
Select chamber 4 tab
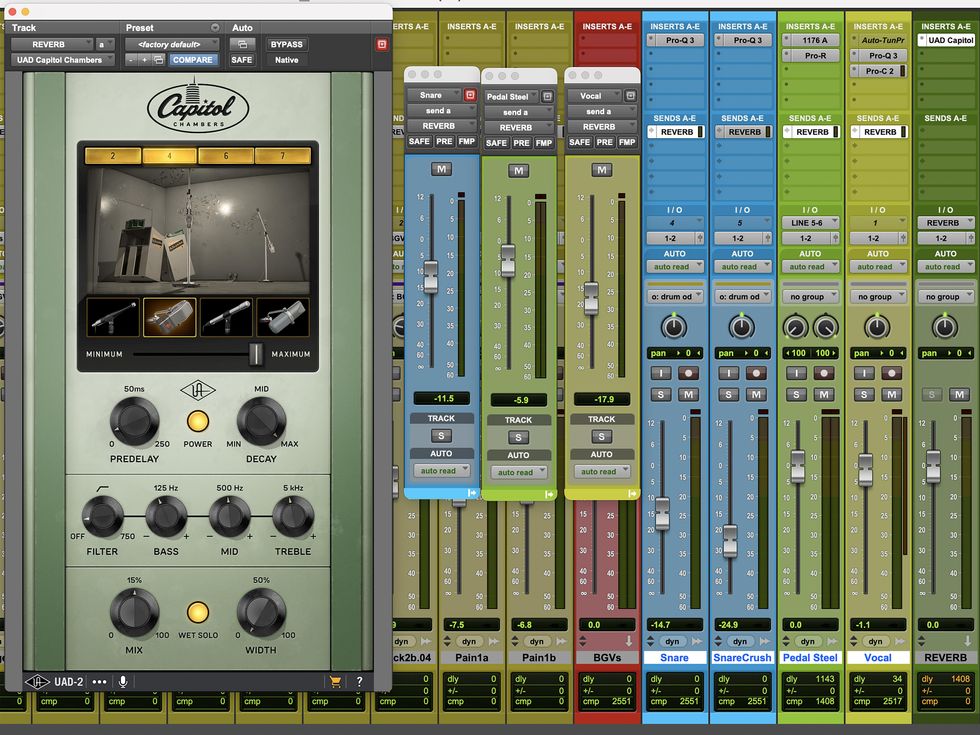click(169, 156)
